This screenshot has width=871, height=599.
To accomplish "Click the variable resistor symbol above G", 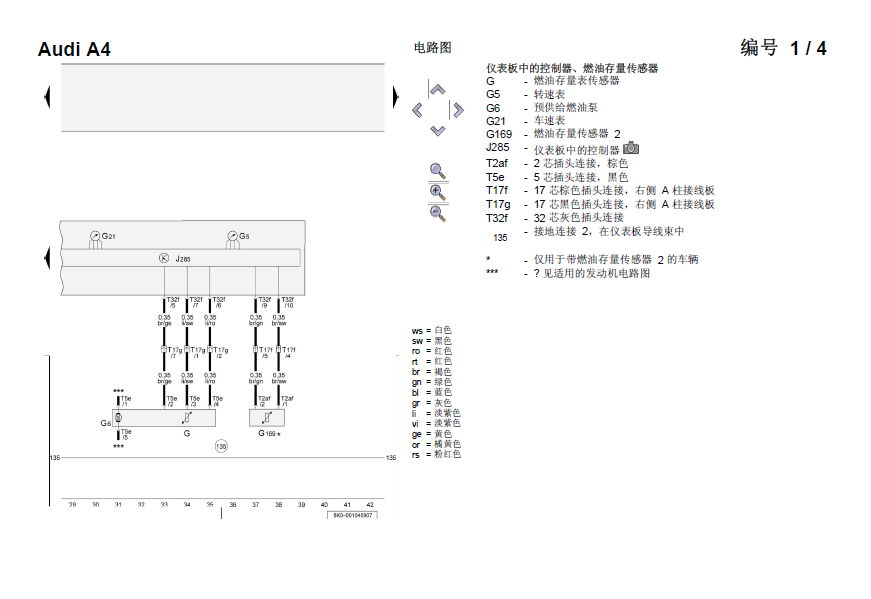I will pos(187,417).
